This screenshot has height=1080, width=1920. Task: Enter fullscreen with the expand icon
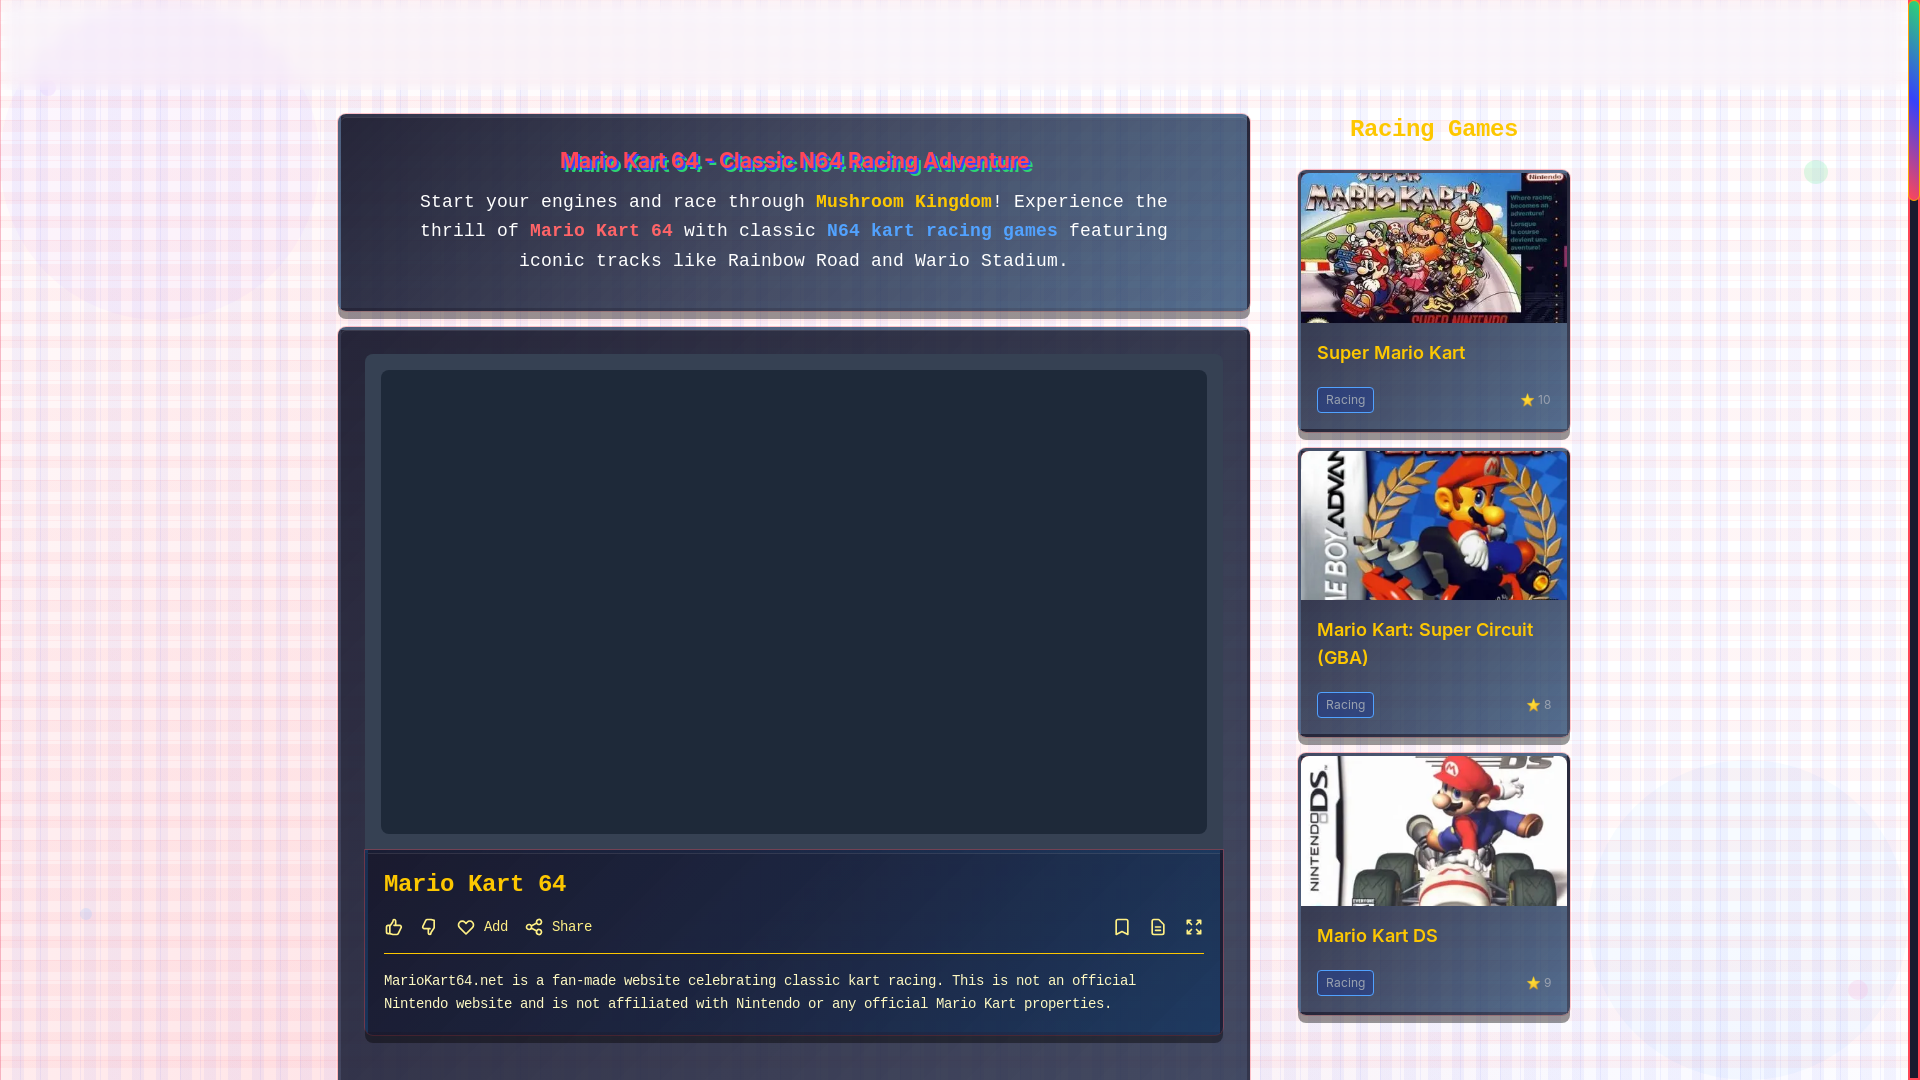coord(1194,927)
